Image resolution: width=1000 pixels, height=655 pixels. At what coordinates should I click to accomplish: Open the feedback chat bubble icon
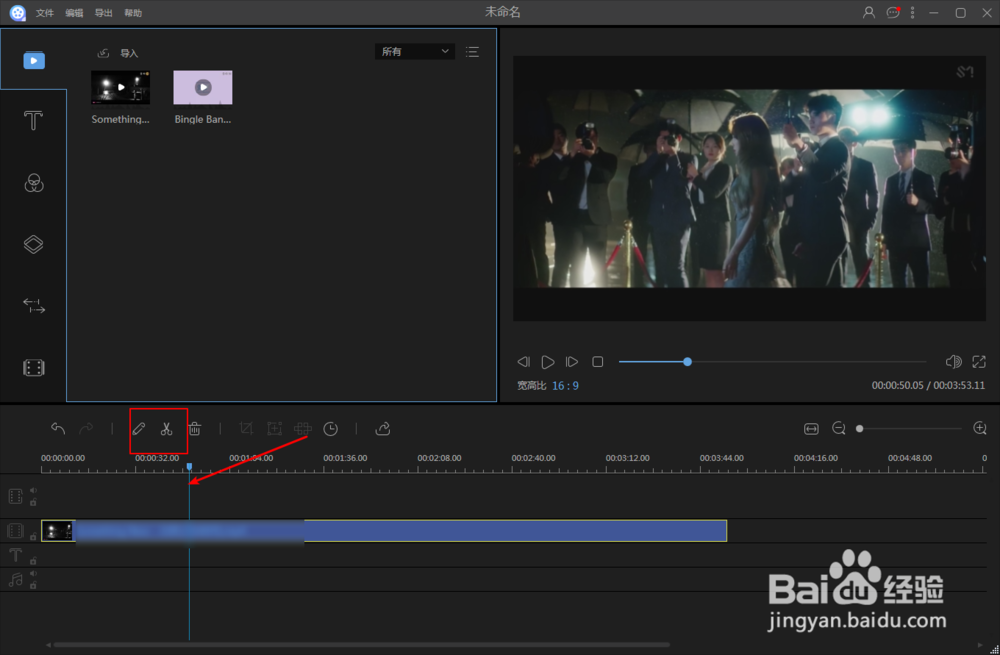(893, 13)
